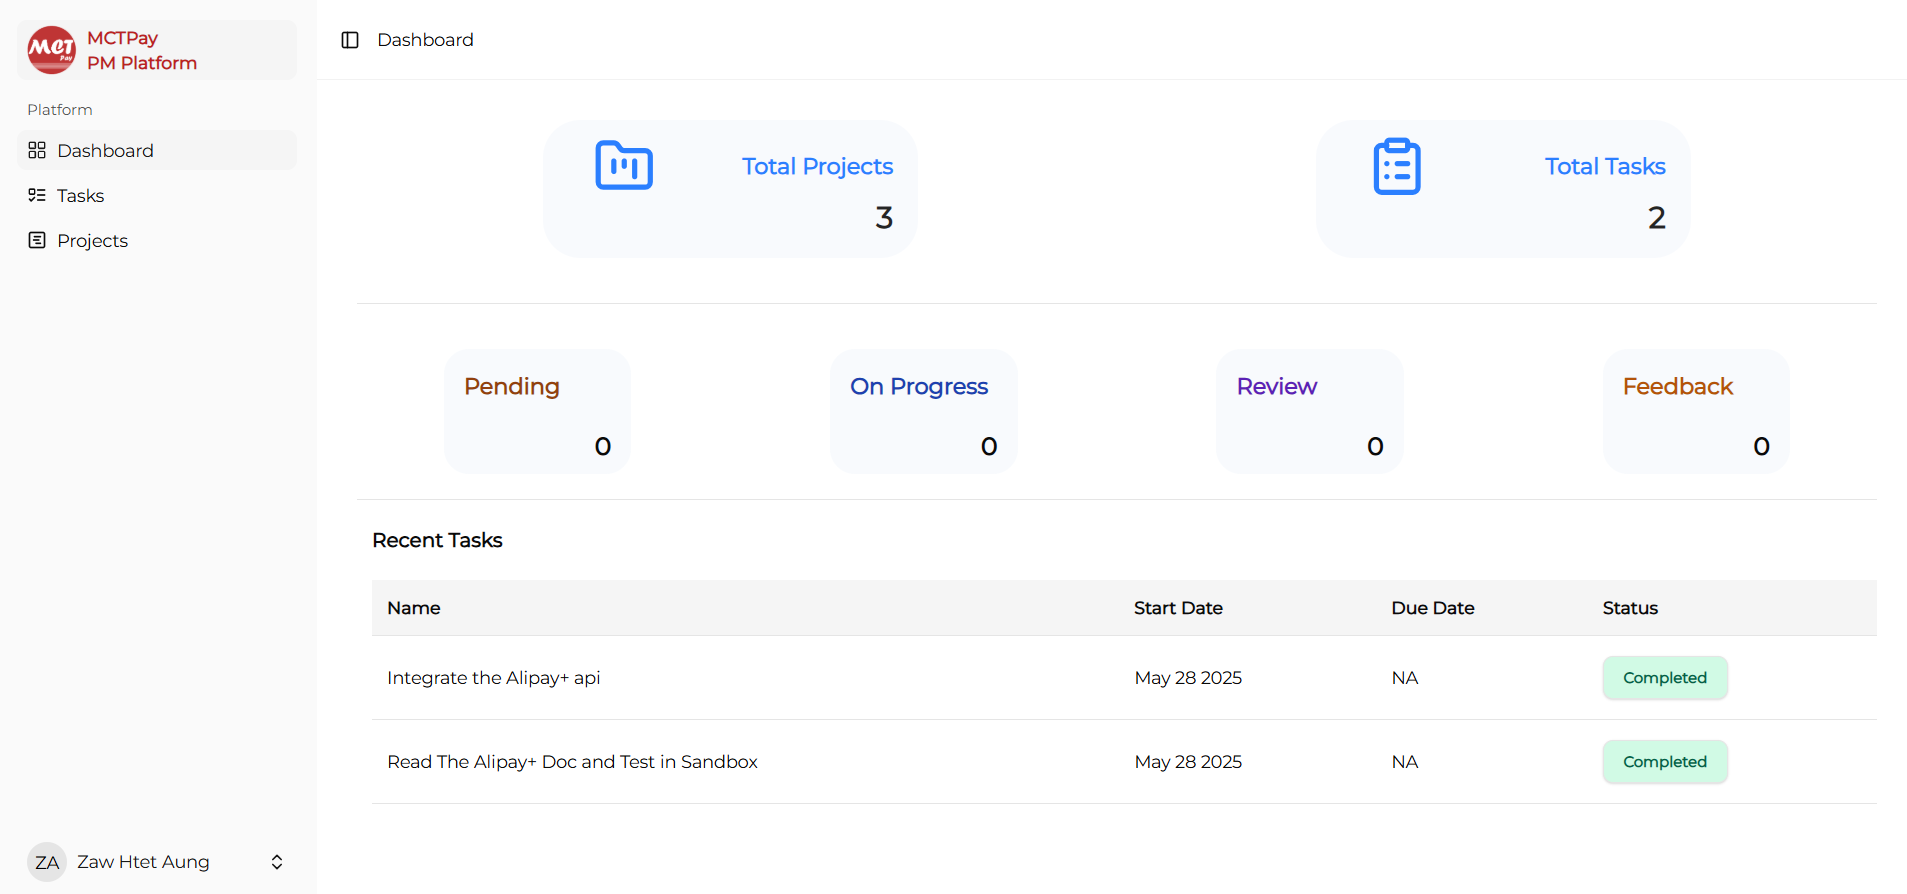The image size is (1907, 894).
Task: Expand the user menu chevron
Action: [277, 862]
